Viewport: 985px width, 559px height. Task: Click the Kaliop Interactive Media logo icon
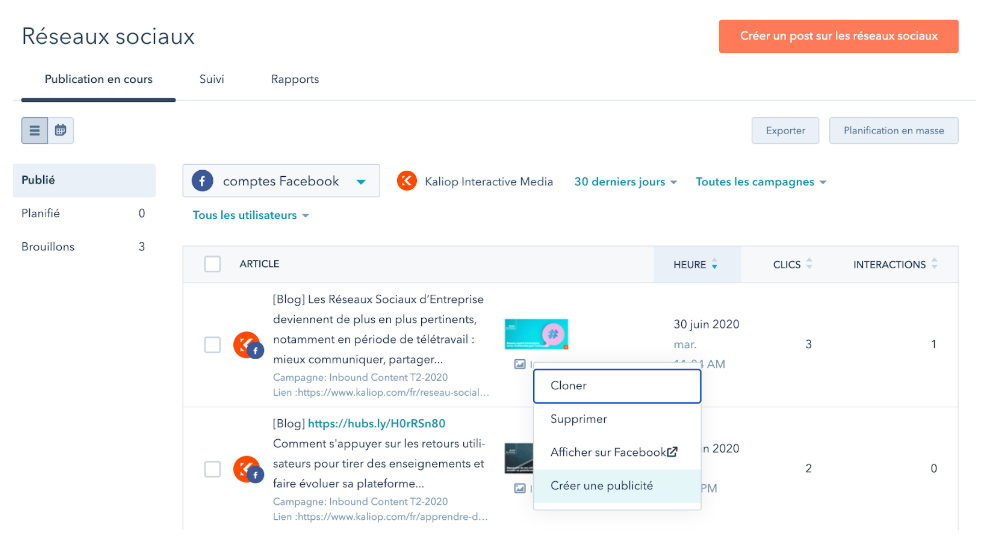click(x=406, y=181)
